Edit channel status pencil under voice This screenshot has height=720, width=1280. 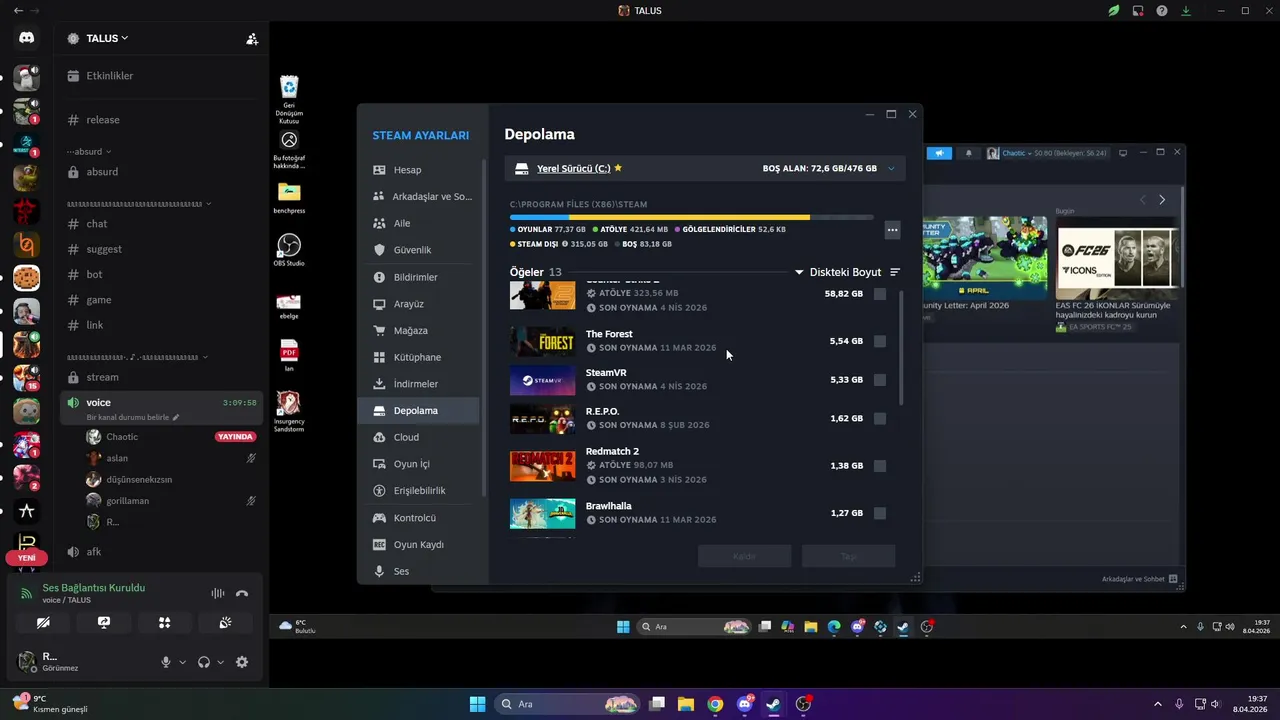point(176,417)
